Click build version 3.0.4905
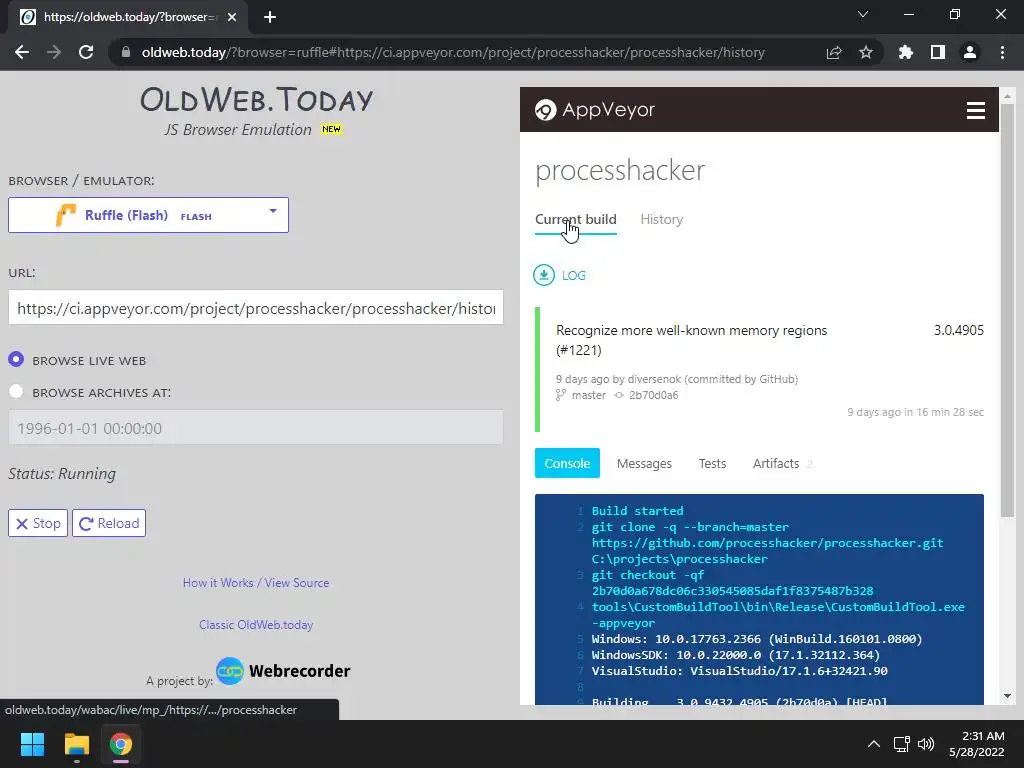1024x768 pixels. (958, 330)
